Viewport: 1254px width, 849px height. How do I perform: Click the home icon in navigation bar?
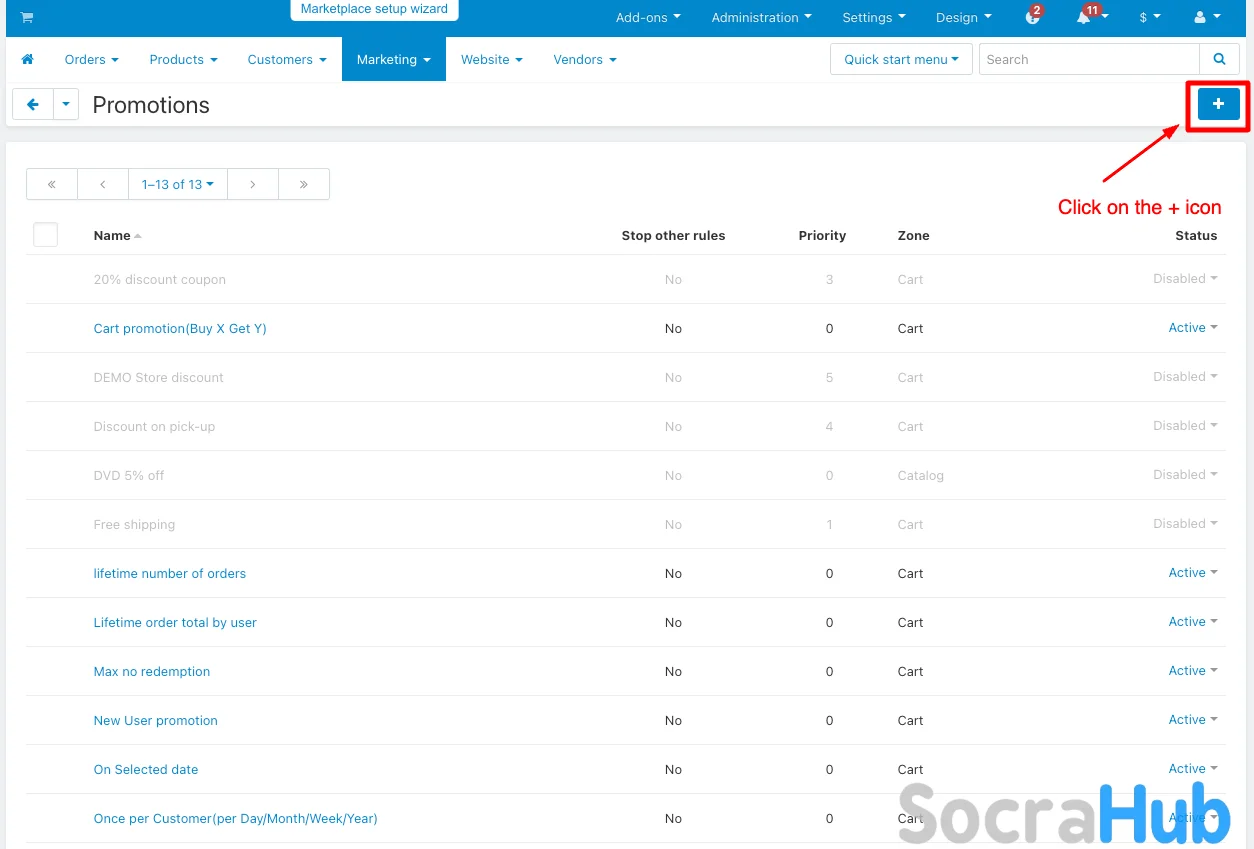pyautogui.click(x=27, y=59)
